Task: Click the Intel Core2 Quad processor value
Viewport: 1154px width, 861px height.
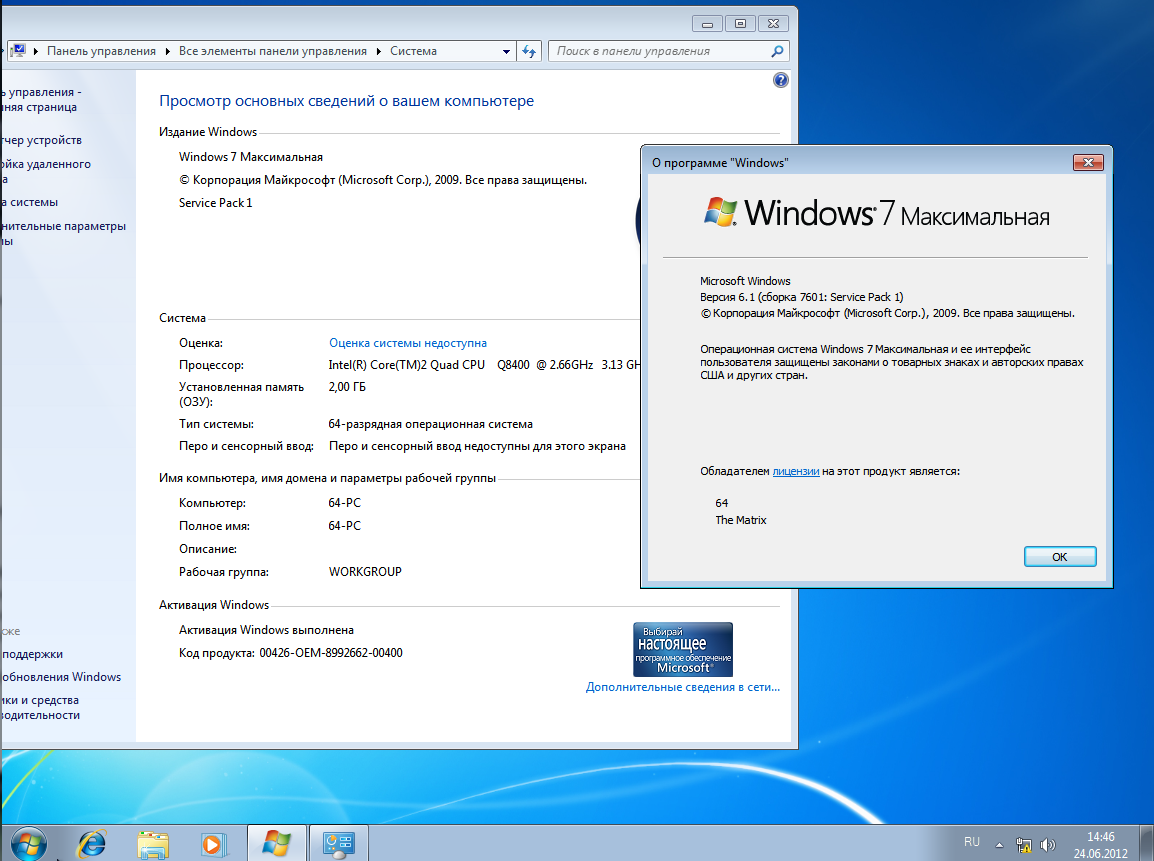Action: [x=484, y=365]
